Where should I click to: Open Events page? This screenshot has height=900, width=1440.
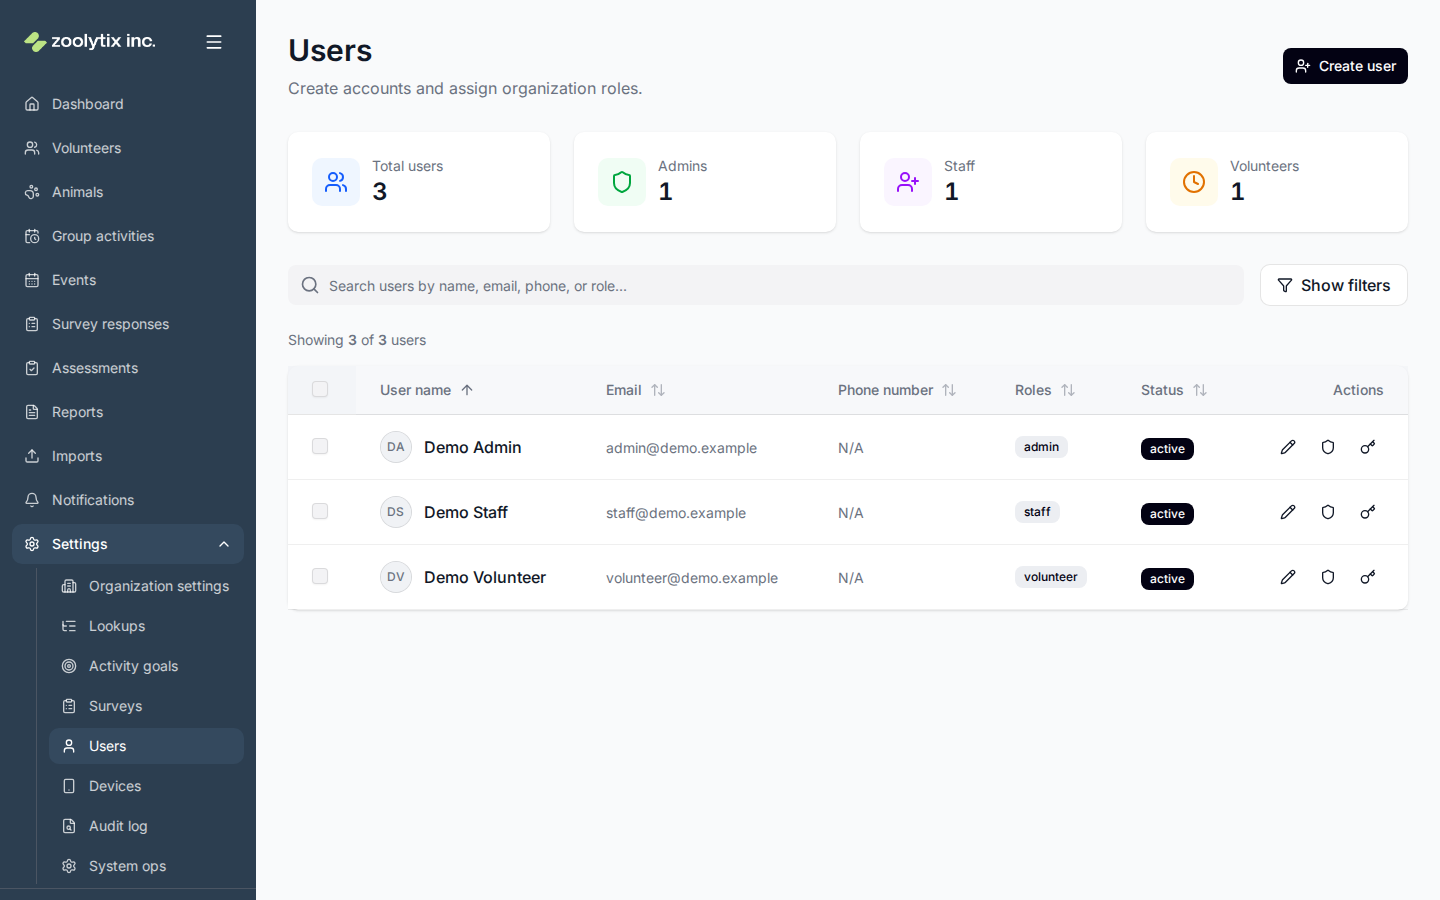(128, 280)
